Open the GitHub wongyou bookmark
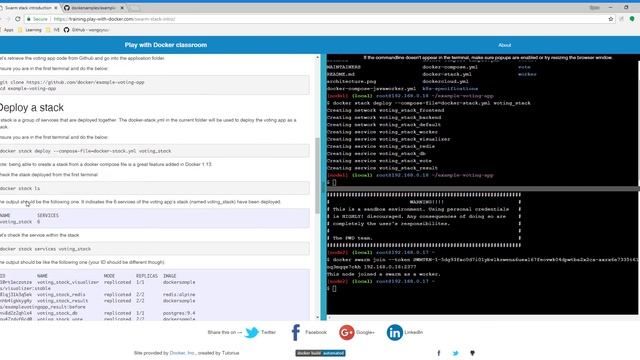 point(87,30)
